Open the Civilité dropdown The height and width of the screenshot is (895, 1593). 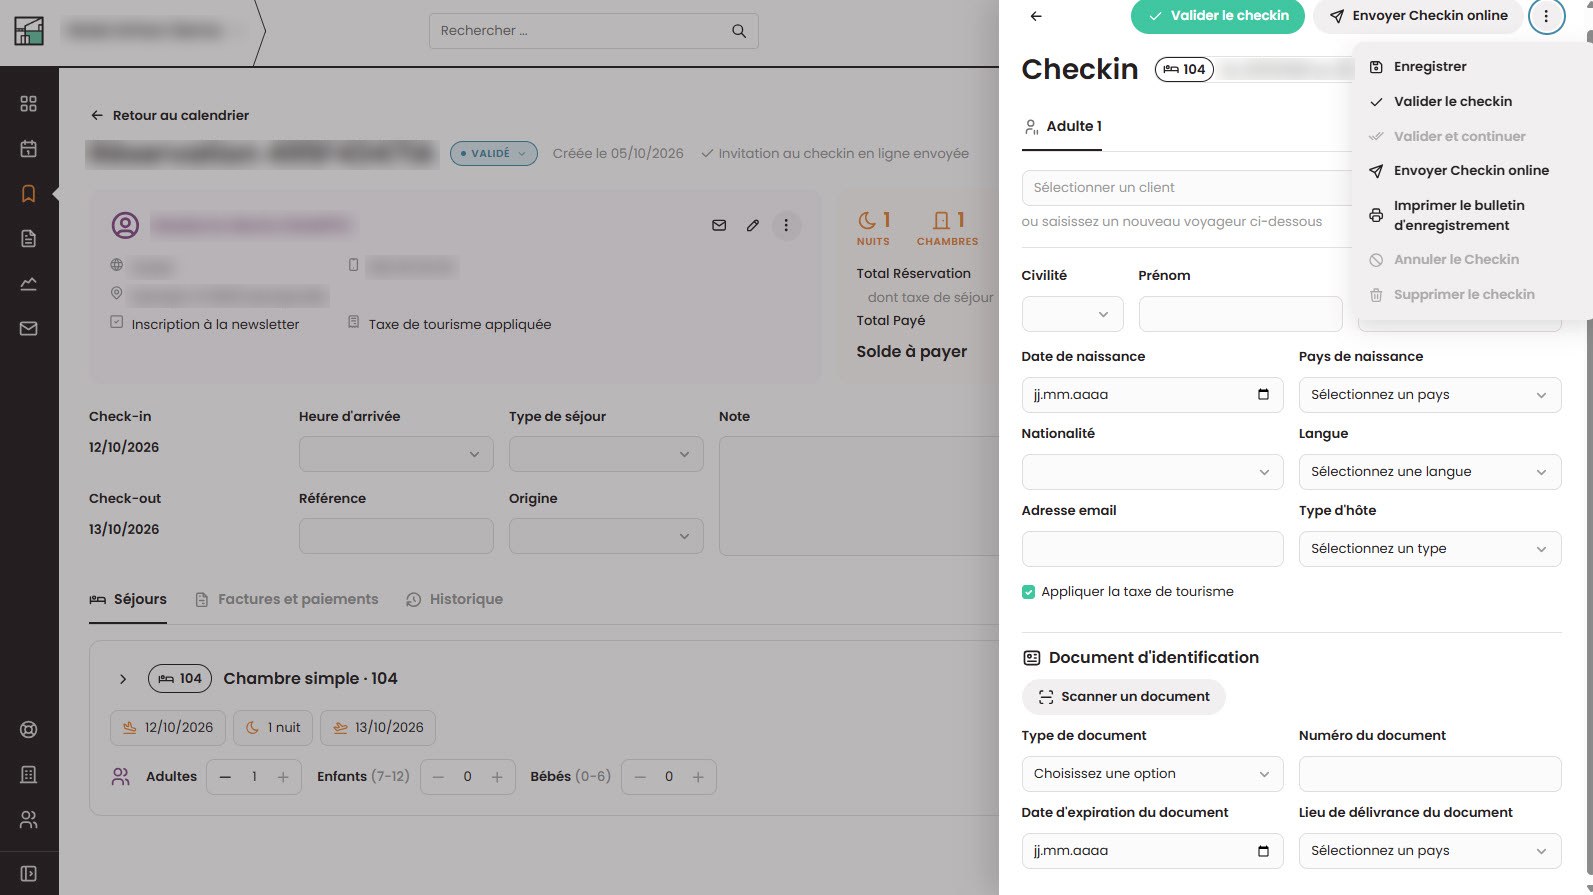[1072, 314]
